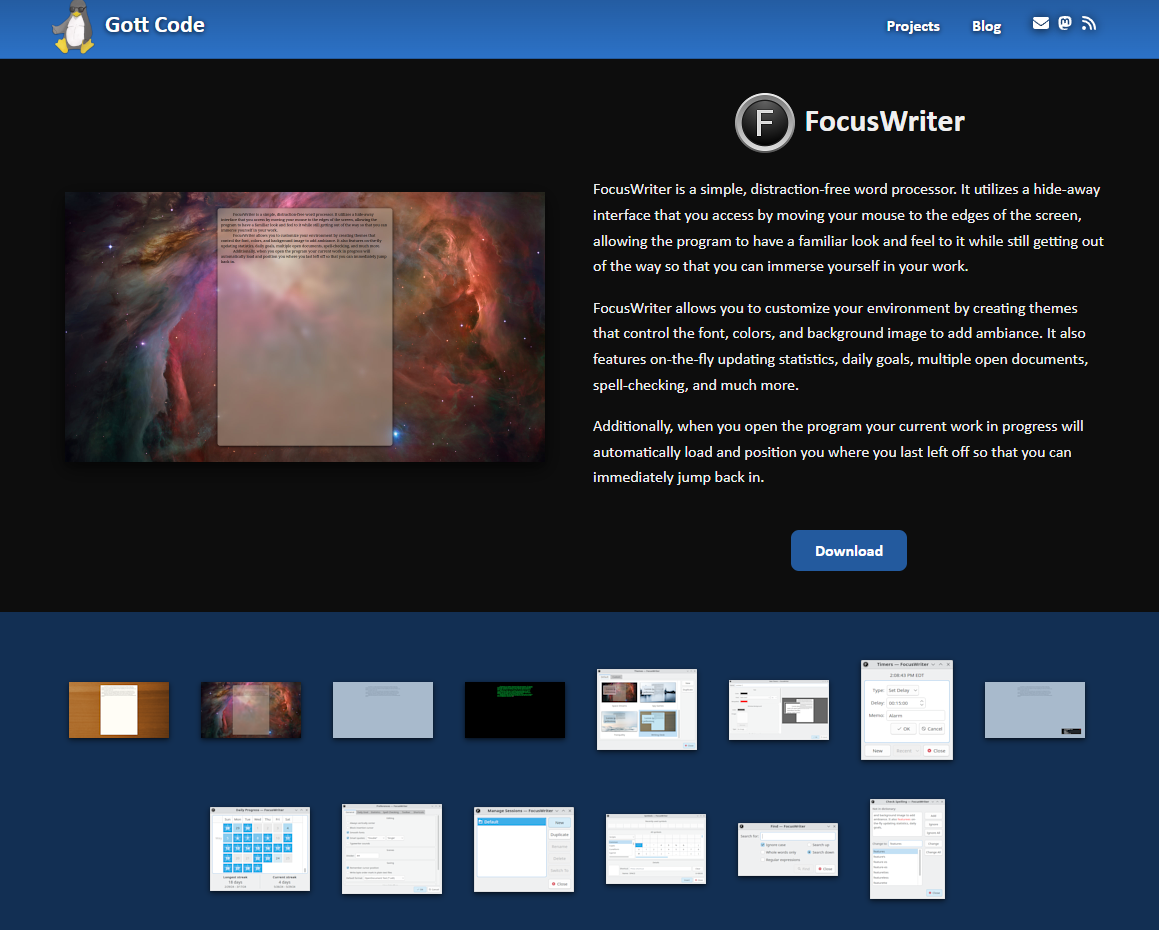Open the Manage Sessions dialog thumbnail
1159x930 pixels.
coord(524,849)
